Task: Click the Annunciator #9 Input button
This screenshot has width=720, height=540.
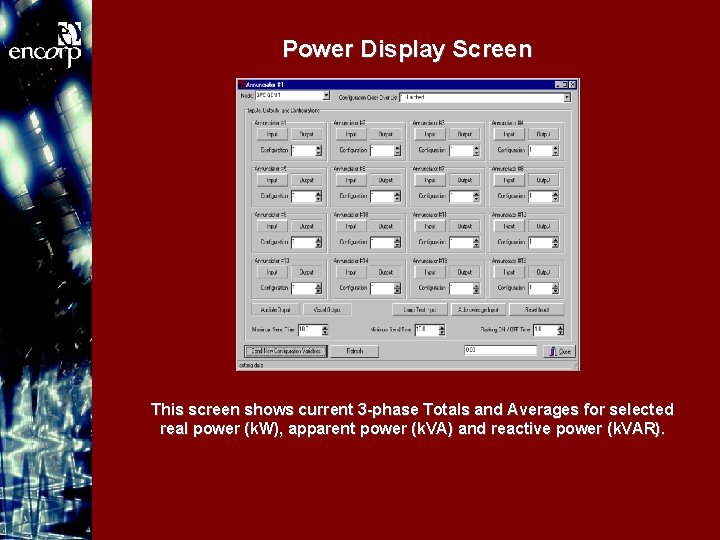Action: 272,226
